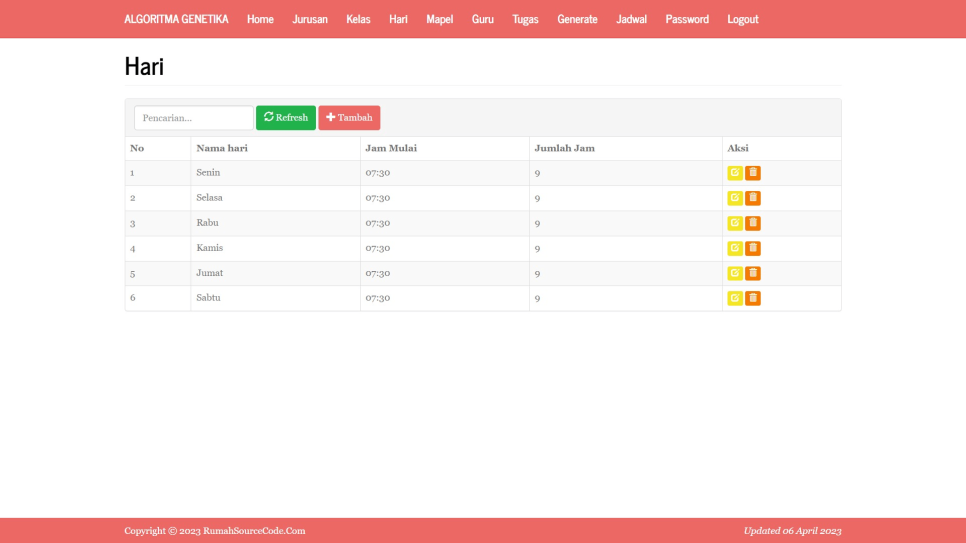The image size is (966, 543).
Task: Focus the Pencarian search field
Action: [x=193, y=118]
